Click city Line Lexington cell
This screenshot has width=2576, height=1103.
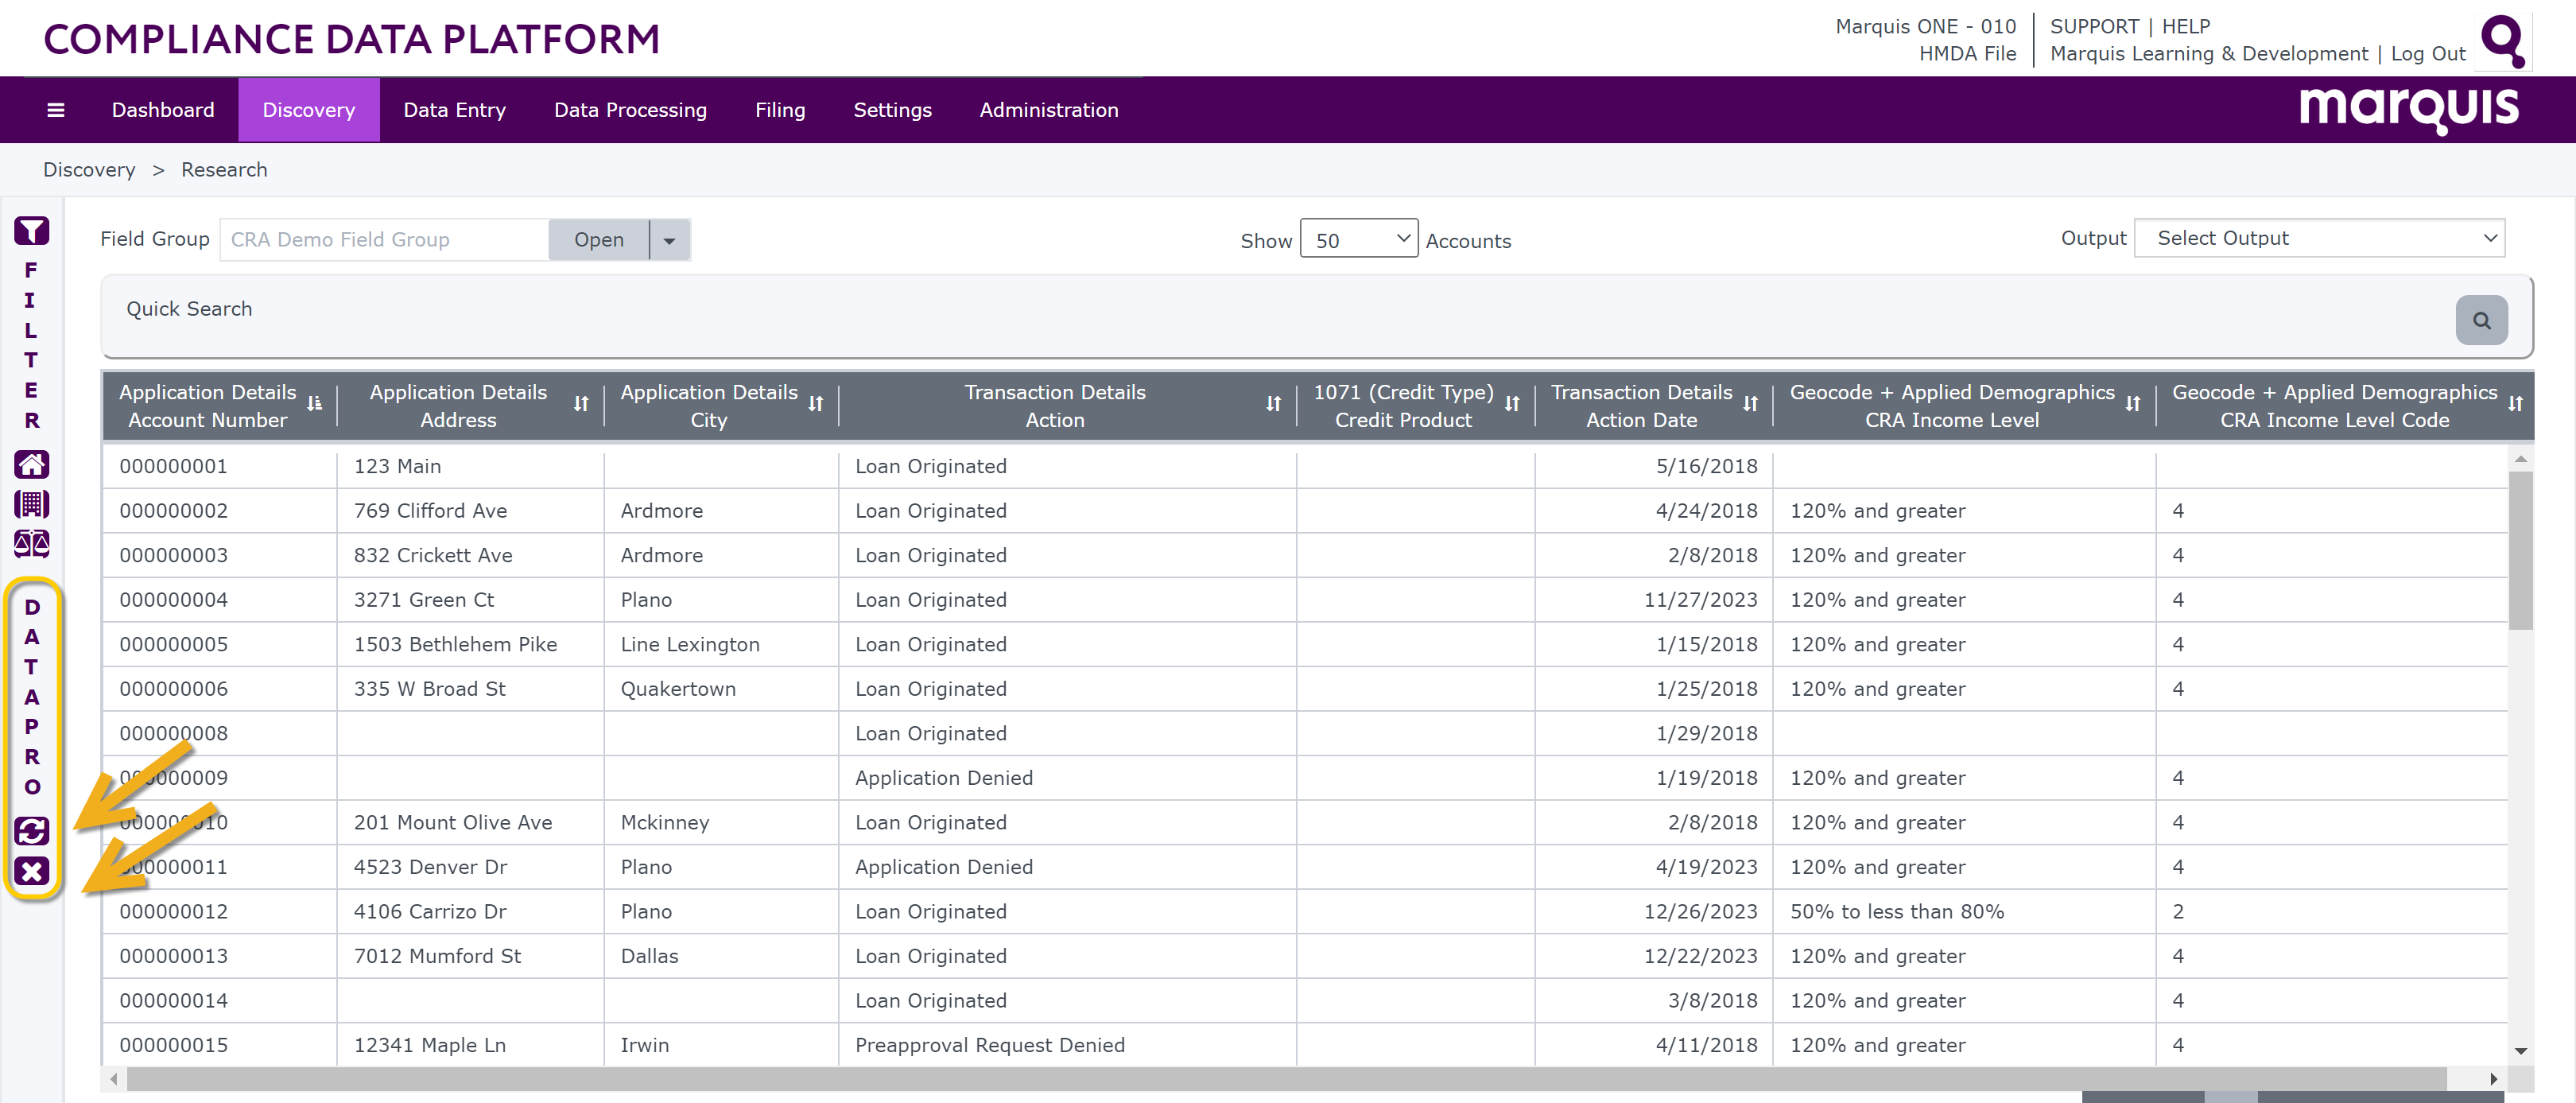pyautogui.click(x=690, y=645)
